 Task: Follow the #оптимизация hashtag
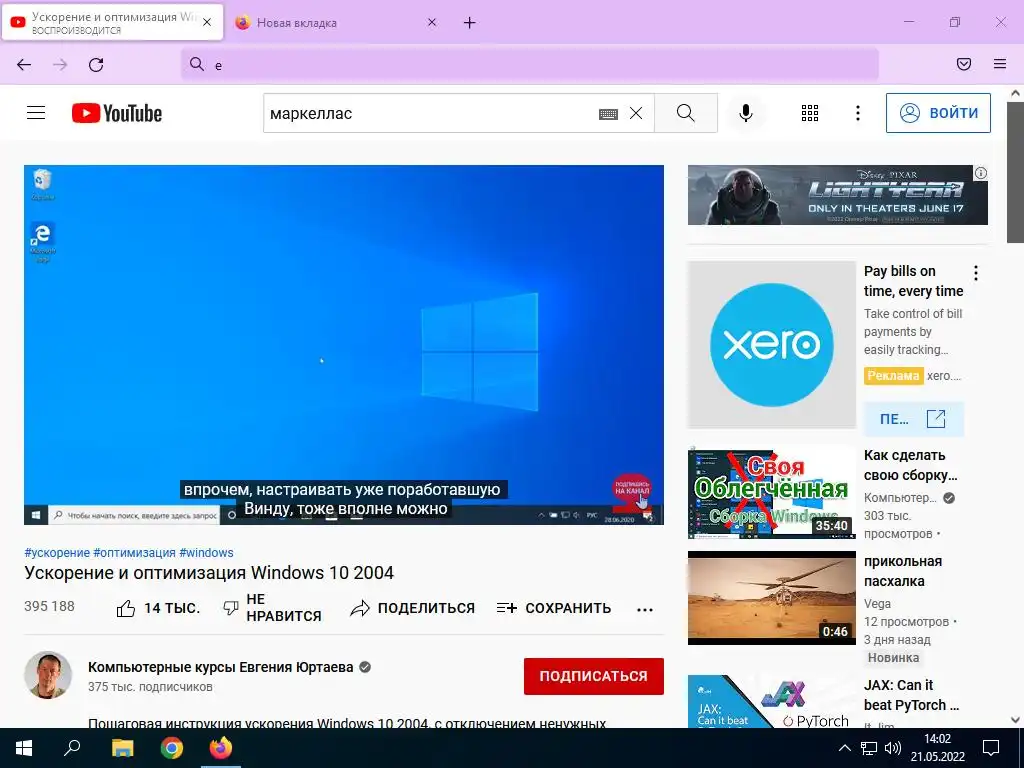(x=135, y=552)
